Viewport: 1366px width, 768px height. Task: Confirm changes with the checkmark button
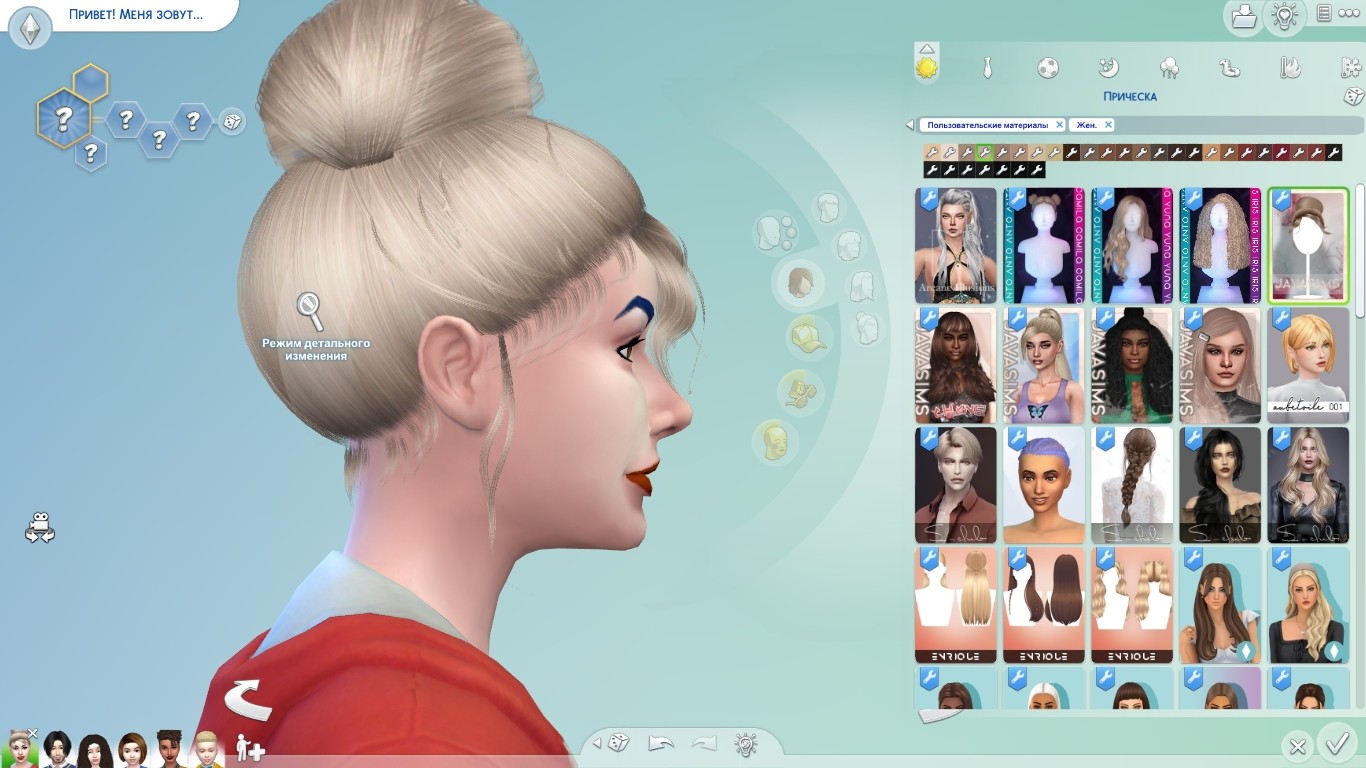coord(1337,744)
